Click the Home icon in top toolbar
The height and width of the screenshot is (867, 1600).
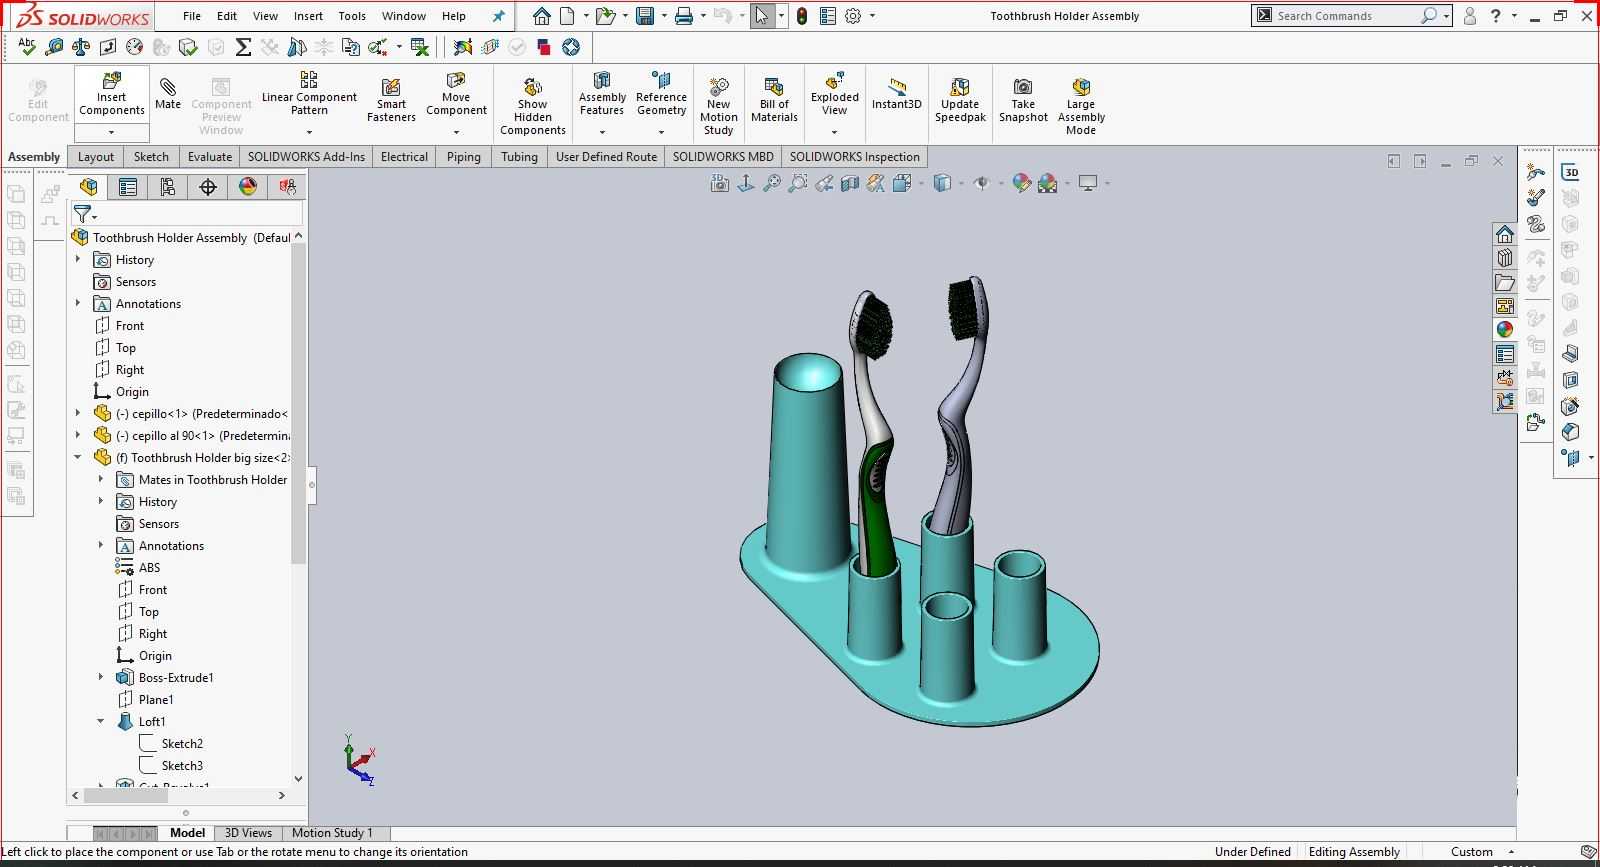tap(541, 16)
